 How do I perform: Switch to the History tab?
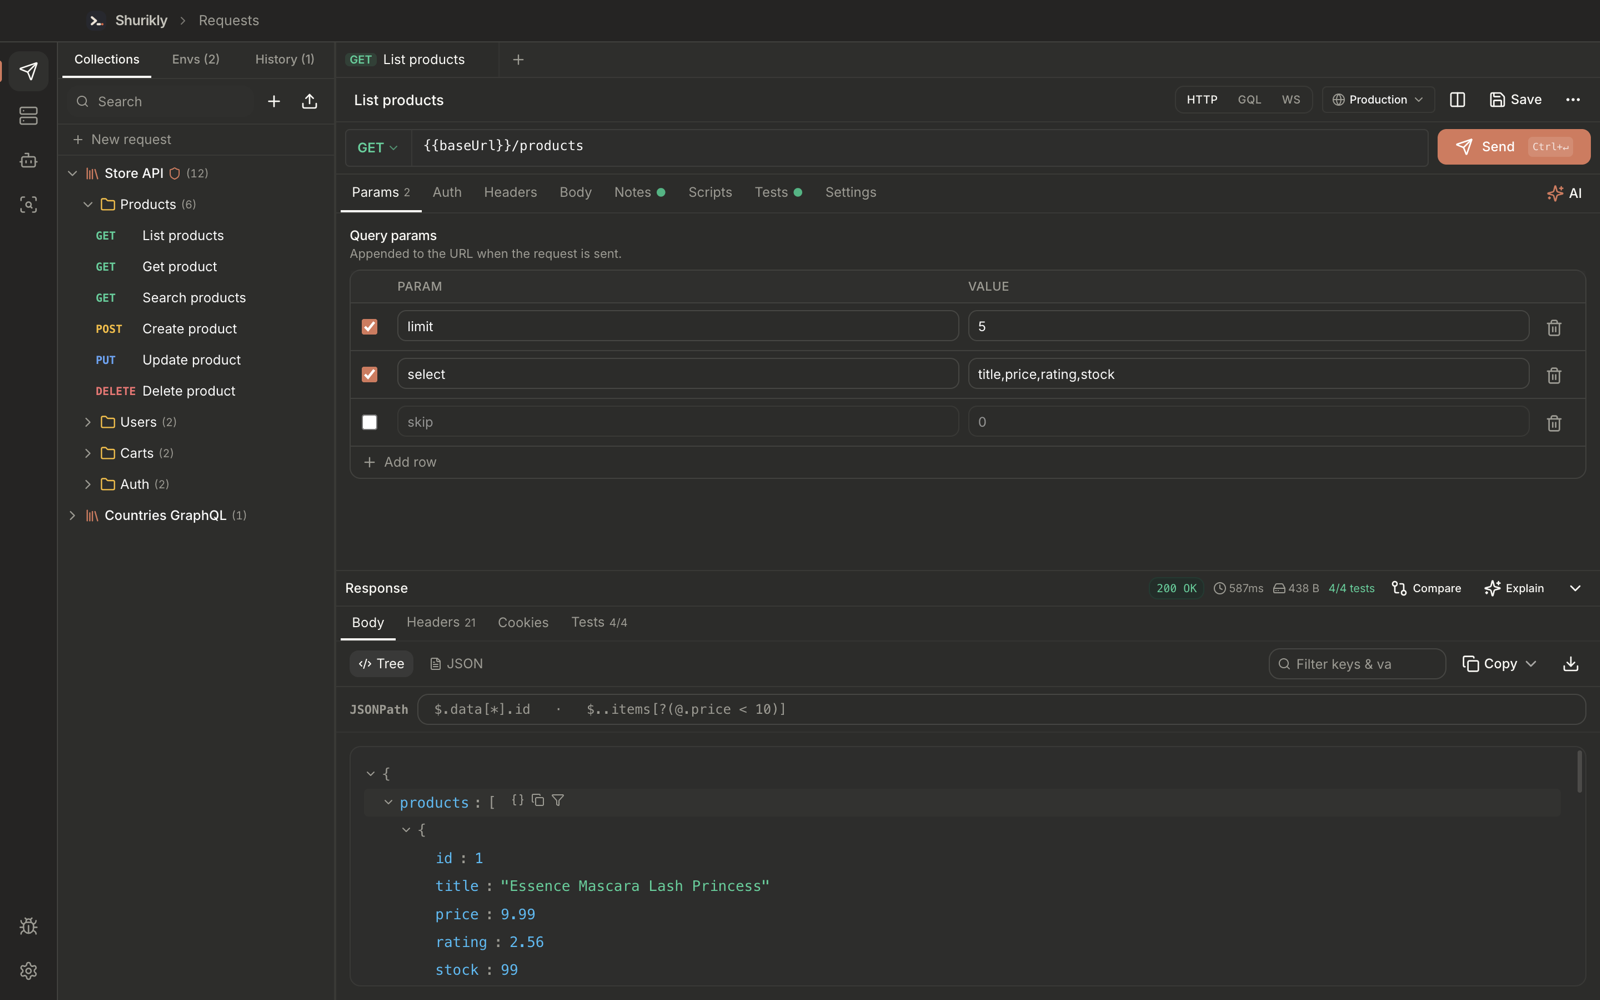click(284, 59)
